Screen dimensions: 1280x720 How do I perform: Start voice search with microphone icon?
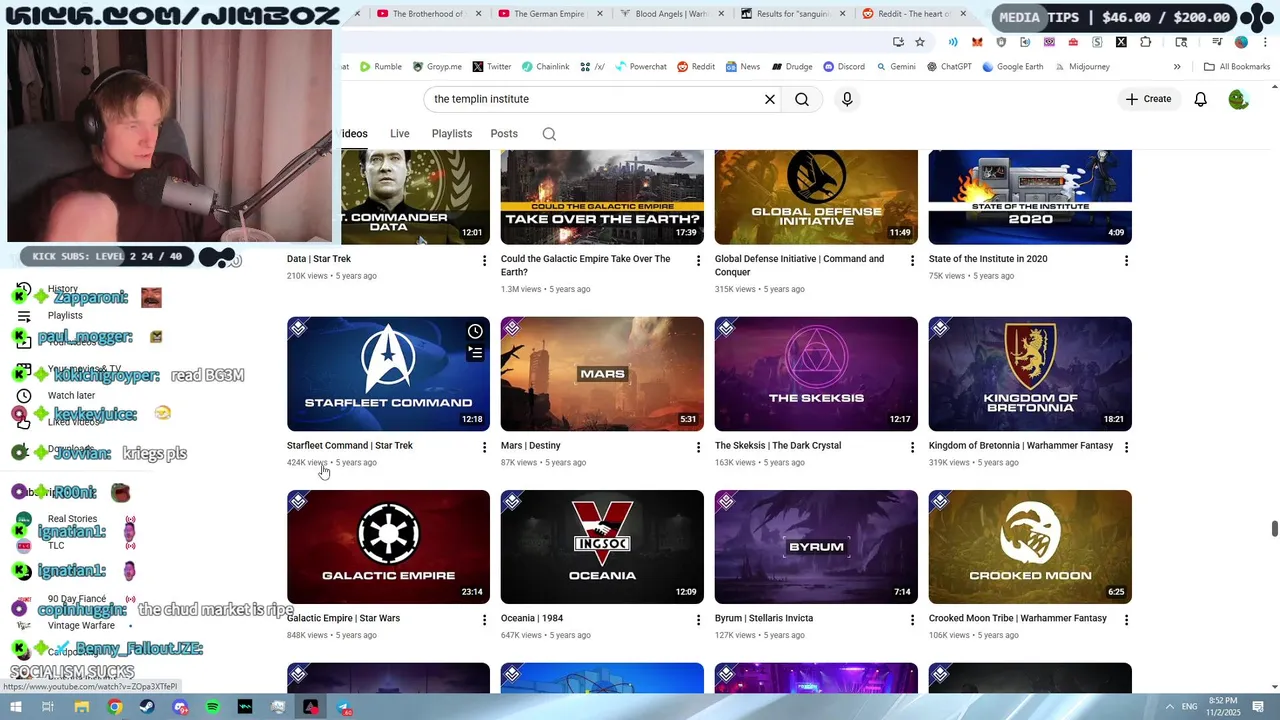click(847, 99)
